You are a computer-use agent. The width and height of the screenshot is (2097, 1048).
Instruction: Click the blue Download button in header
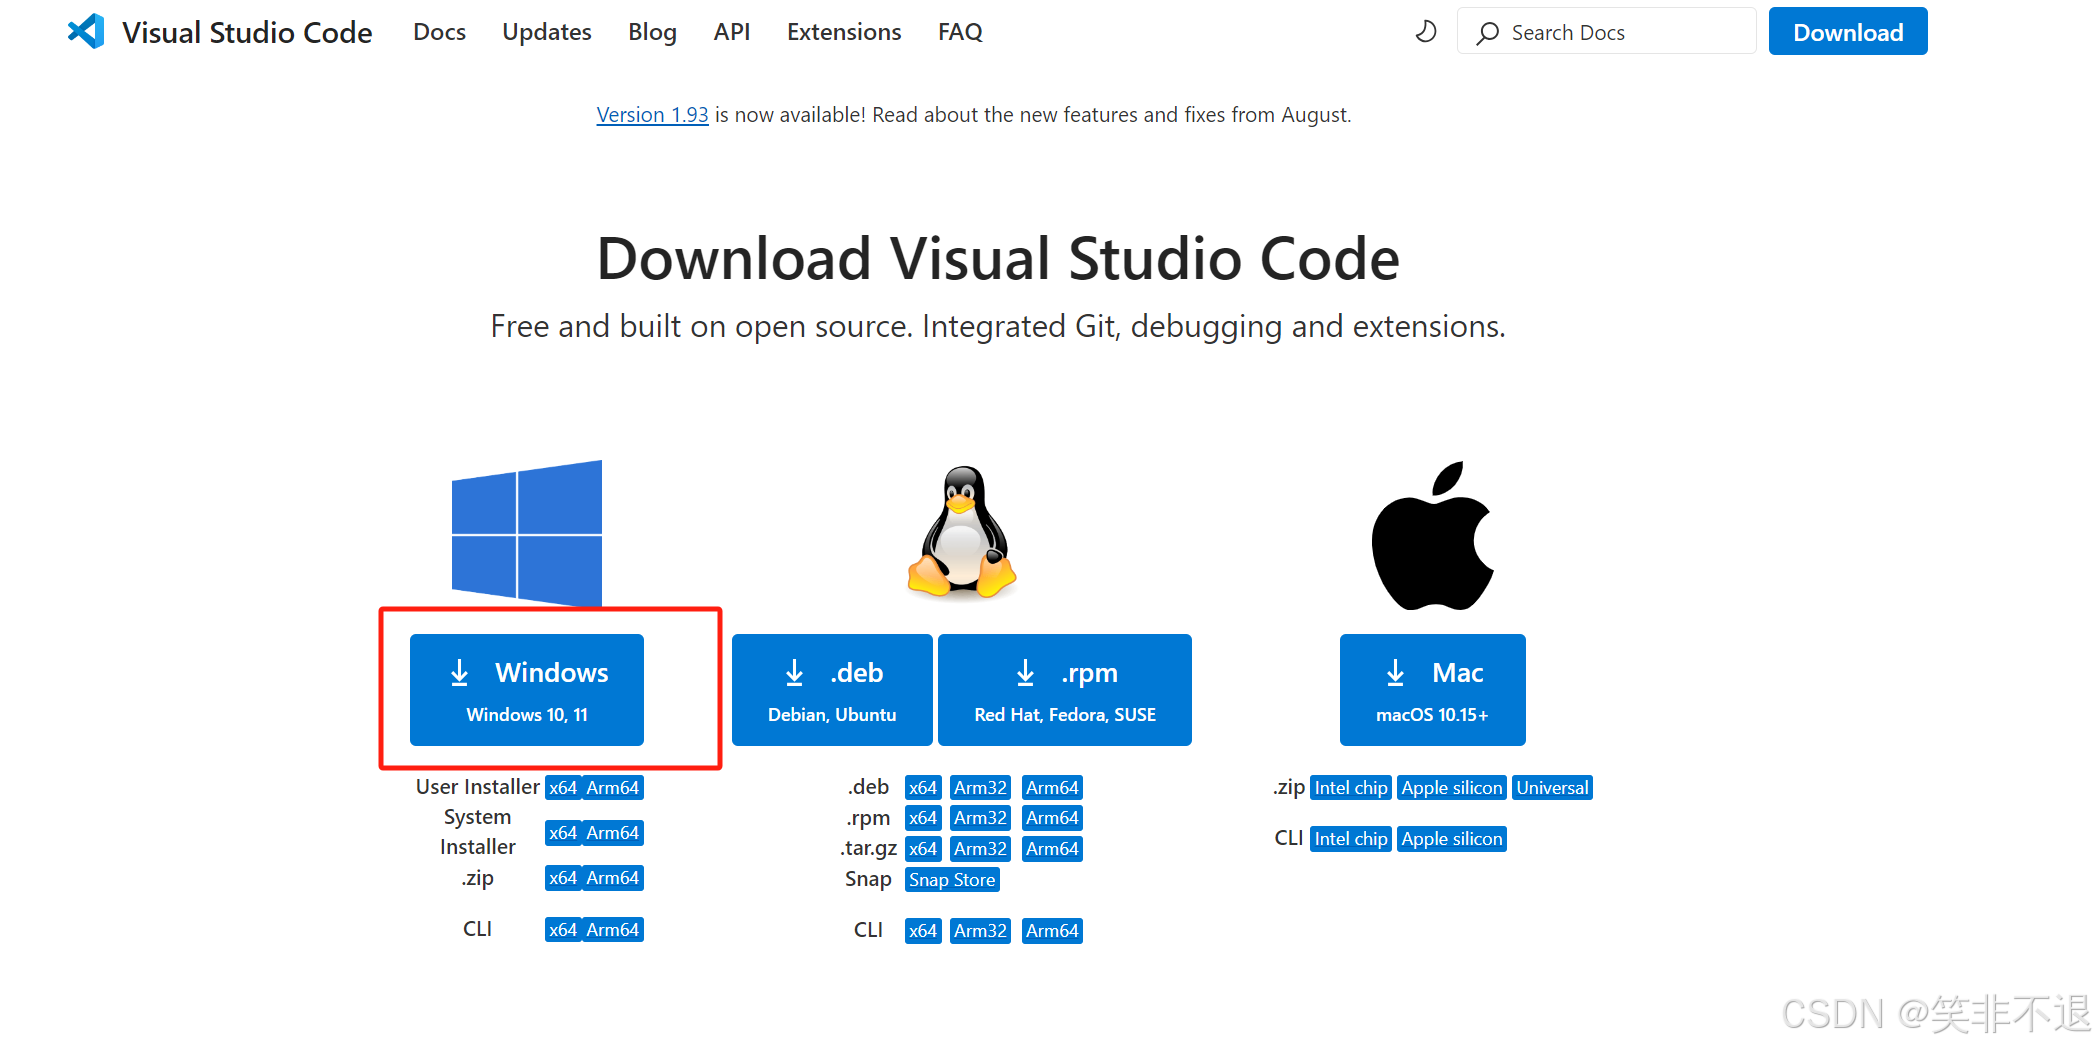1848,32
